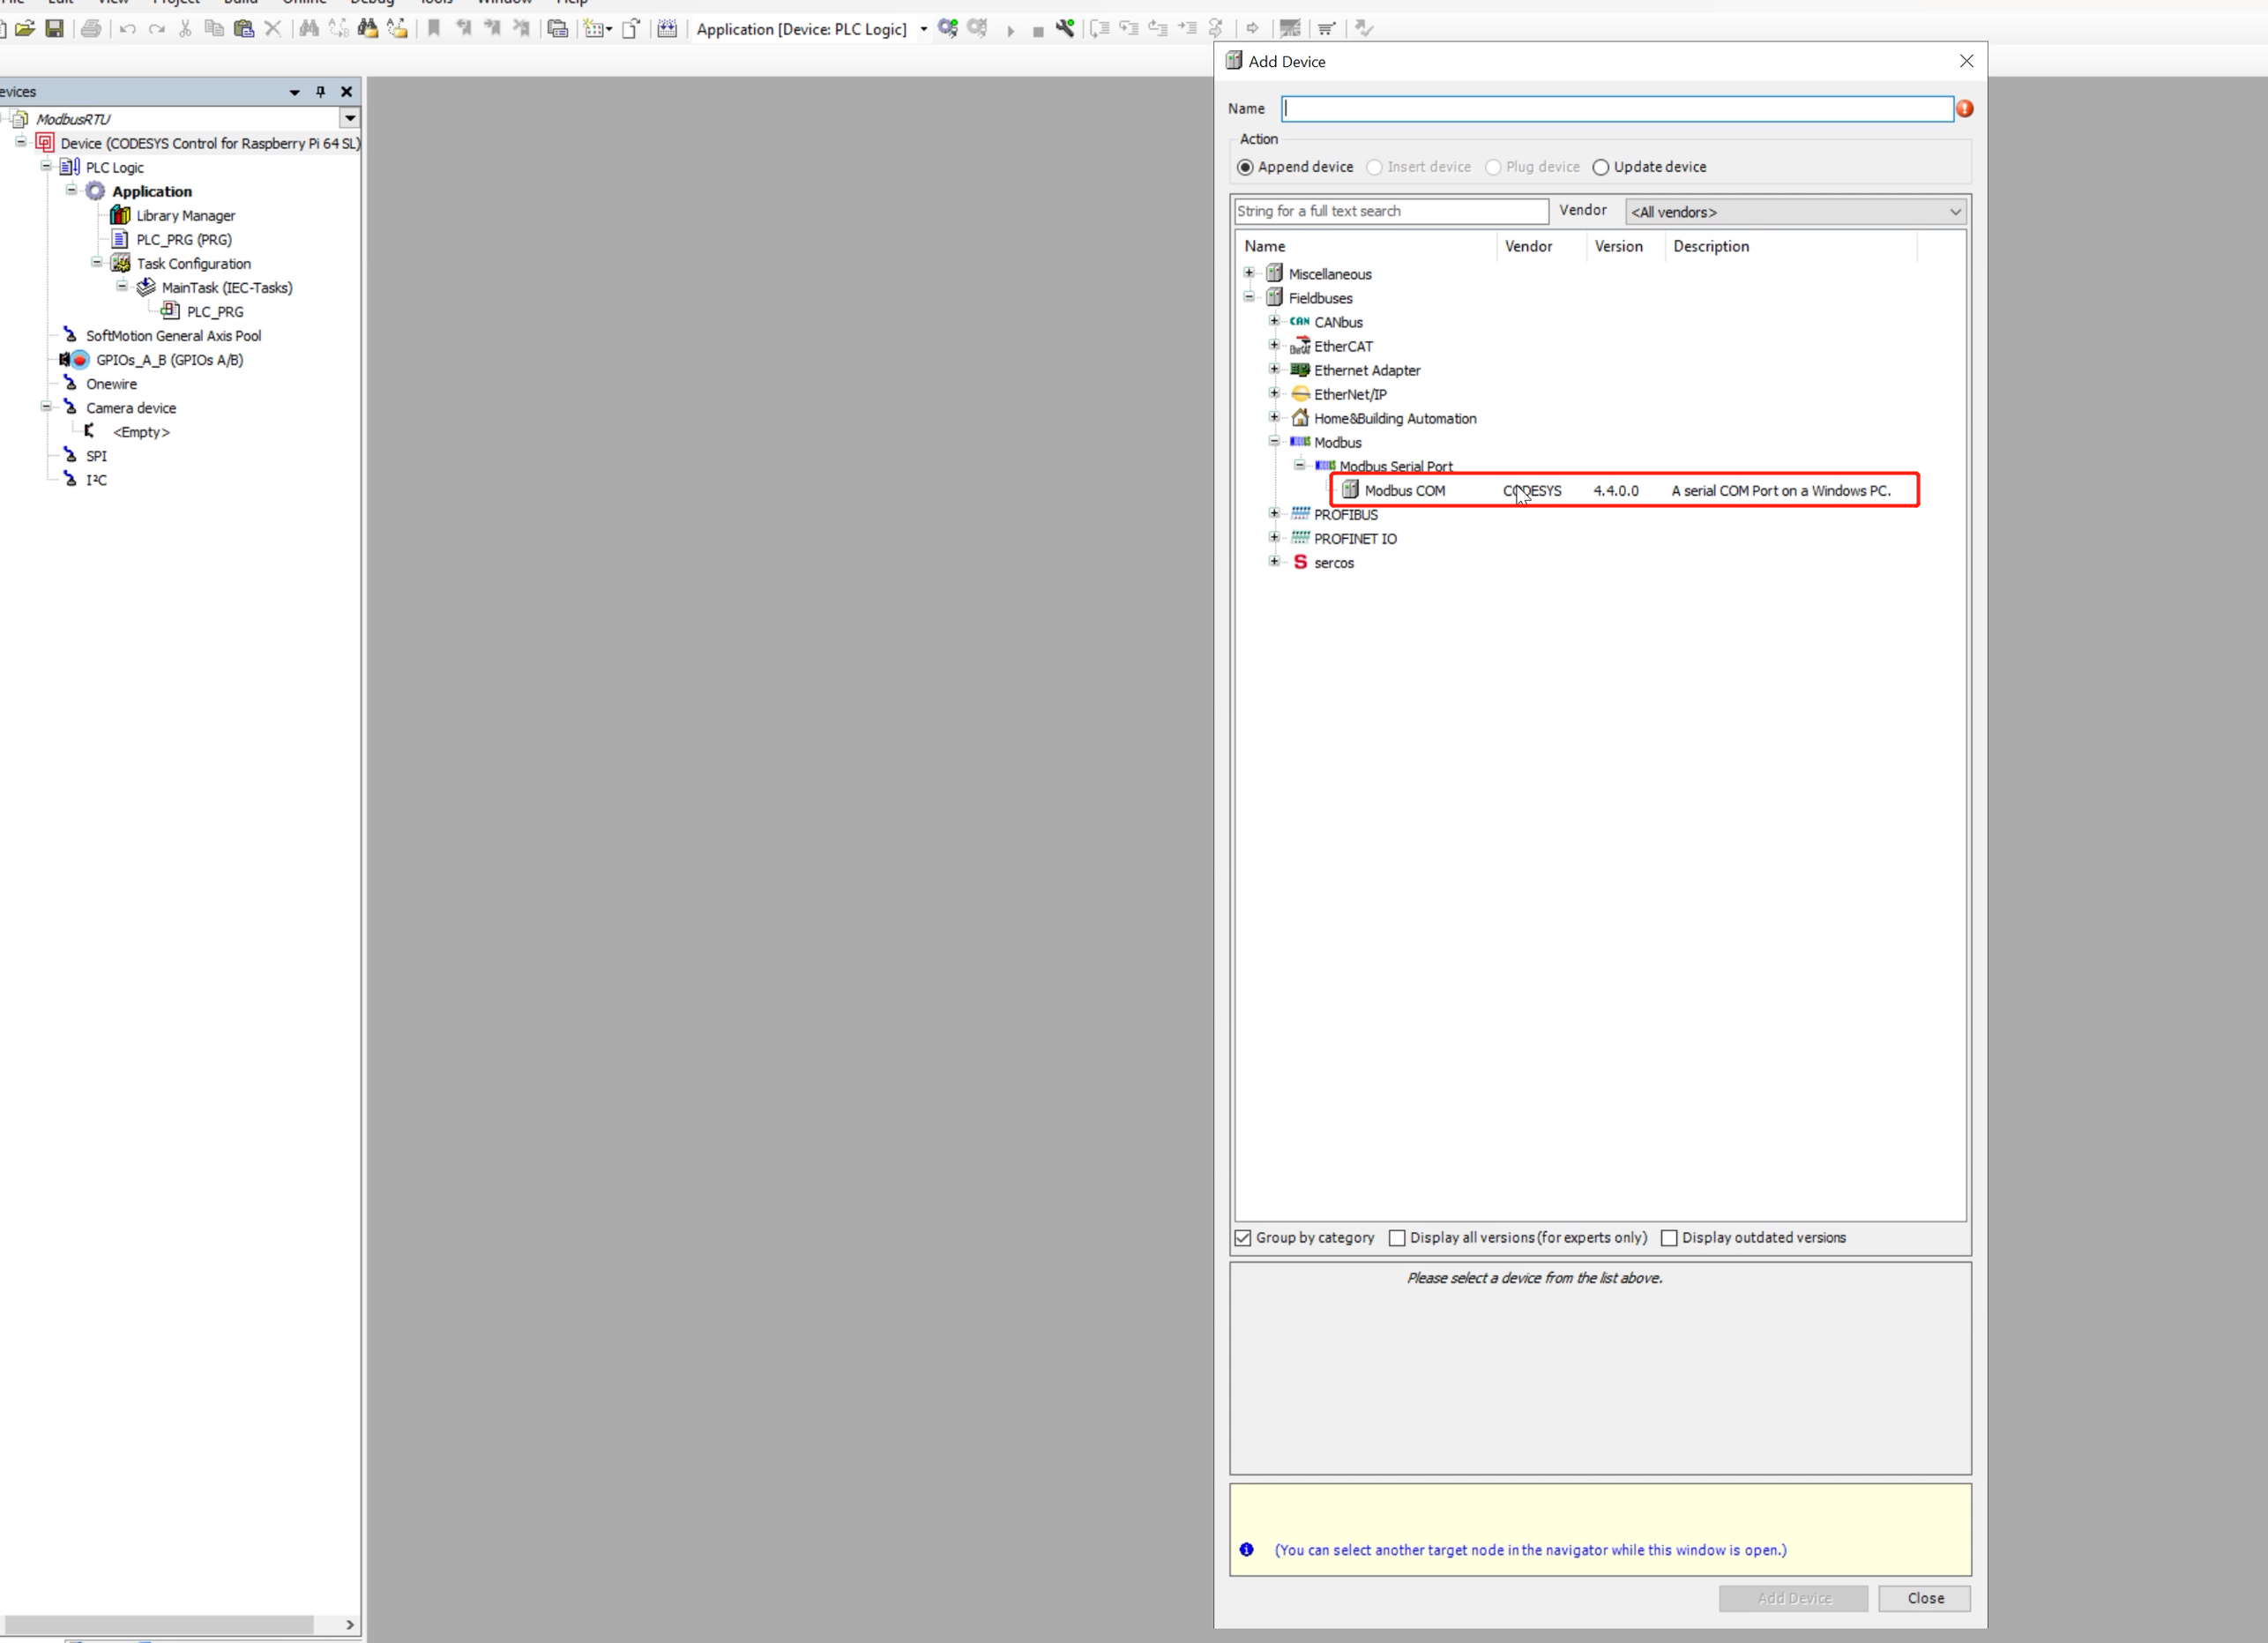Click the Devices panel horizontal scrollbar
The height and width of the screenshot is (1643, 2268).
tap(158, 1625)
